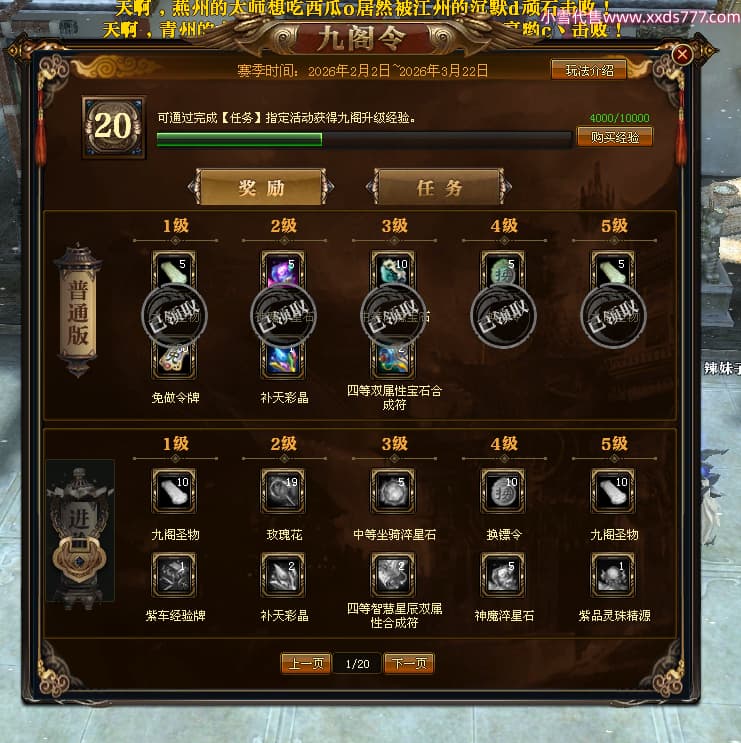Go to previous page with 上一页
Viewport: 741px width, 743px height.
306,663
